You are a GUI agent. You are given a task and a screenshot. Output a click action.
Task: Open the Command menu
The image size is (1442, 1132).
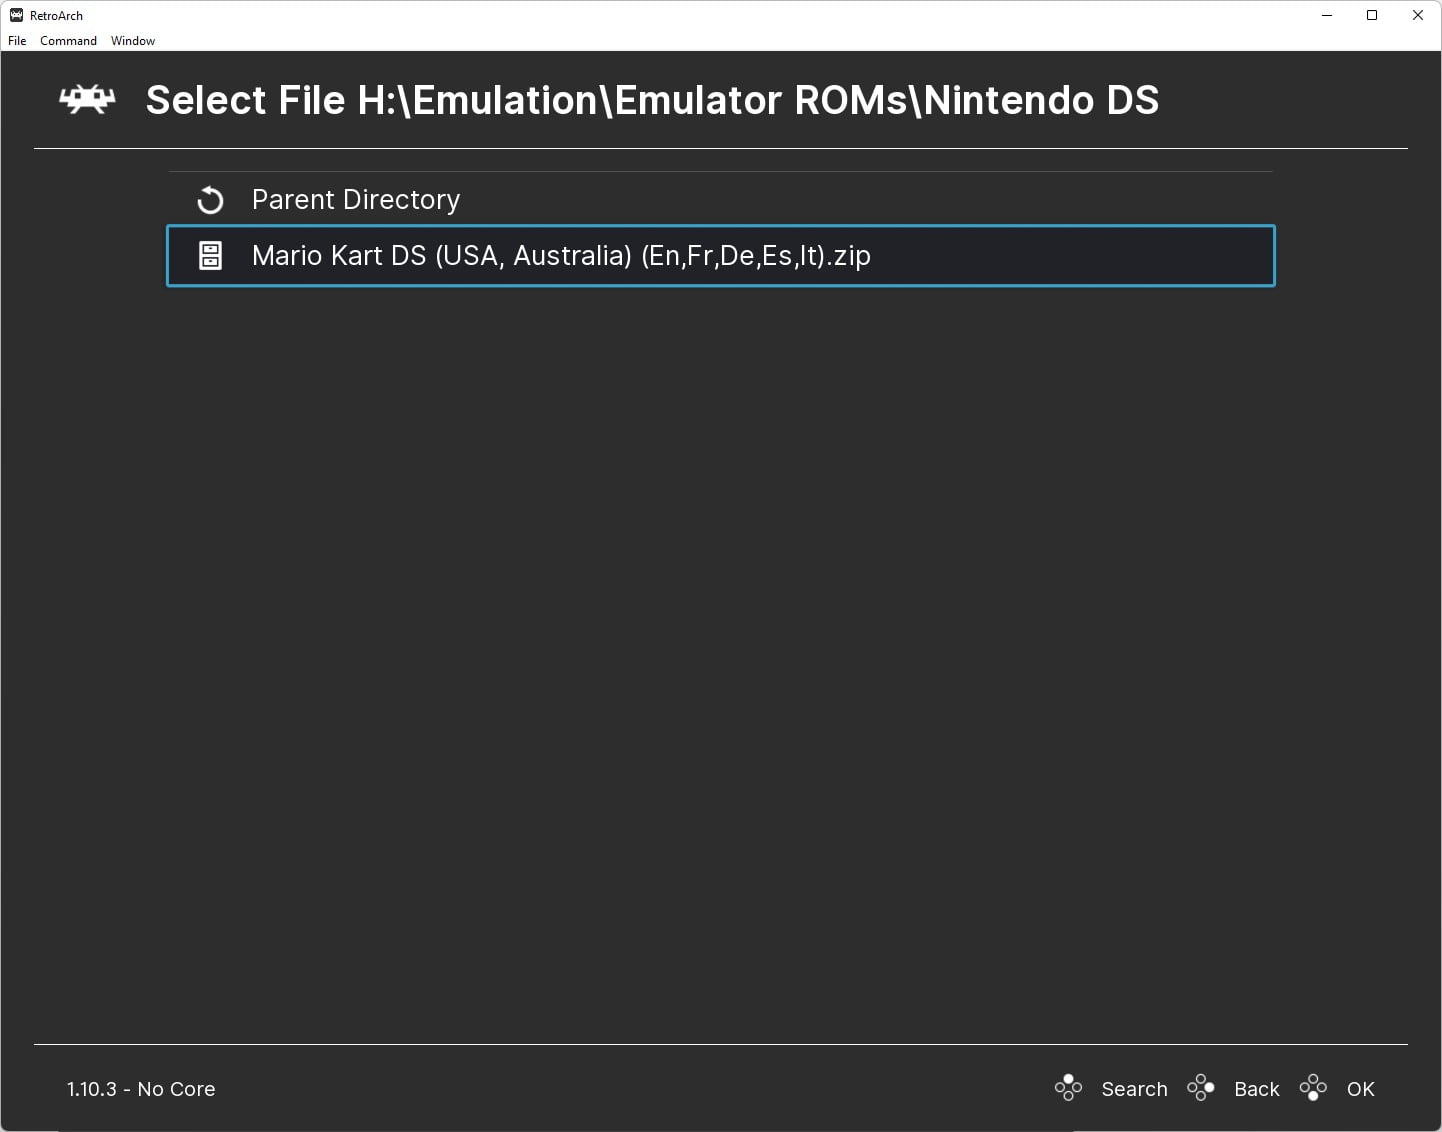pyautogui.click(x=68, y=41)
